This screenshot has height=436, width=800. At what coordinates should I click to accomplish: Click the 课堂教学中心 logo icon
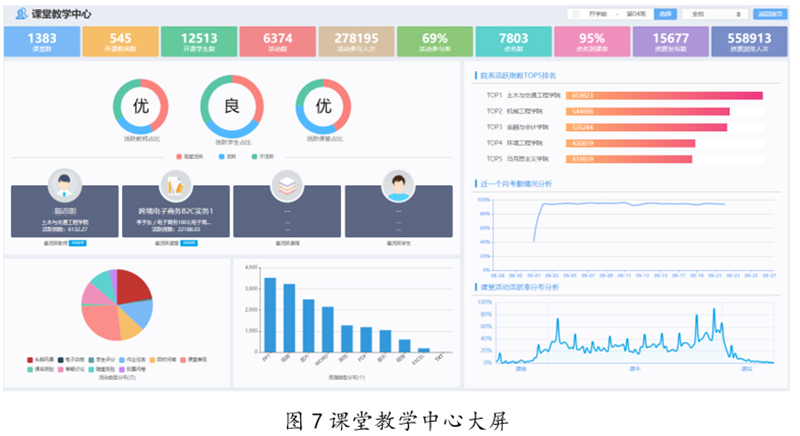pyautogui.click(x=20, y=13)
